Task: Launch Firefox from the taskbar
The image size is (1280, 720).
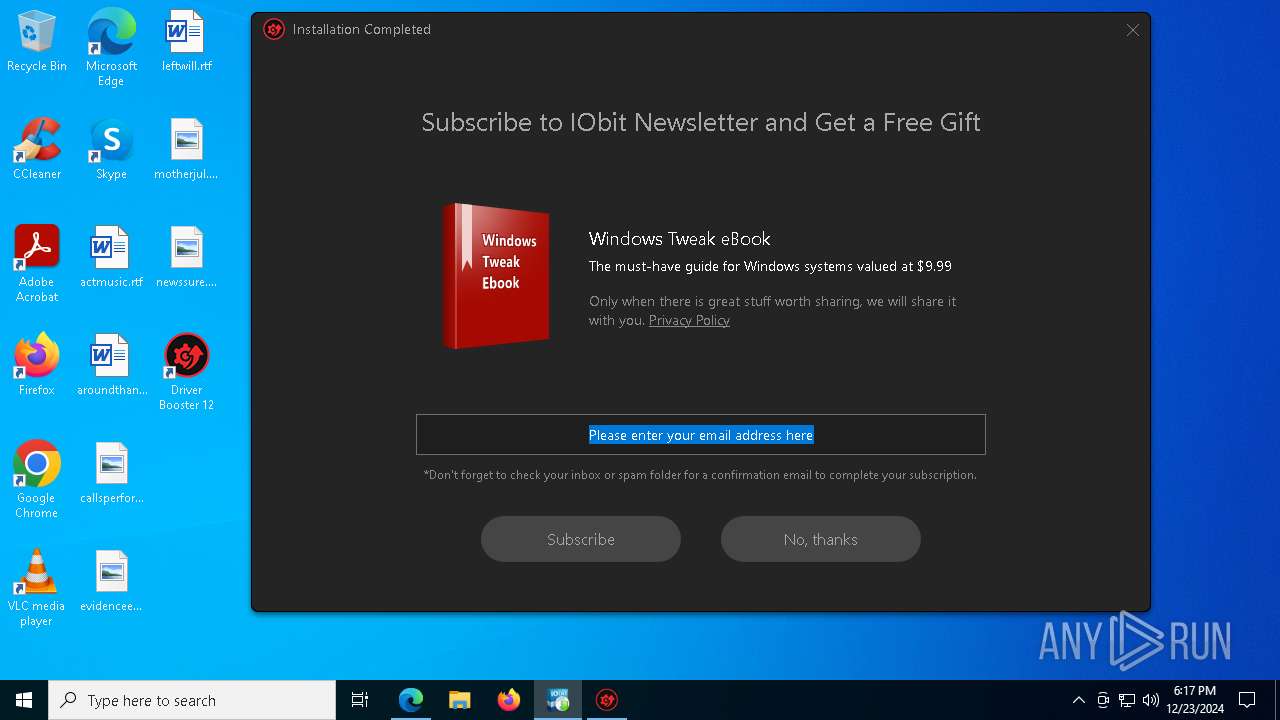Action: coord(509,700)
